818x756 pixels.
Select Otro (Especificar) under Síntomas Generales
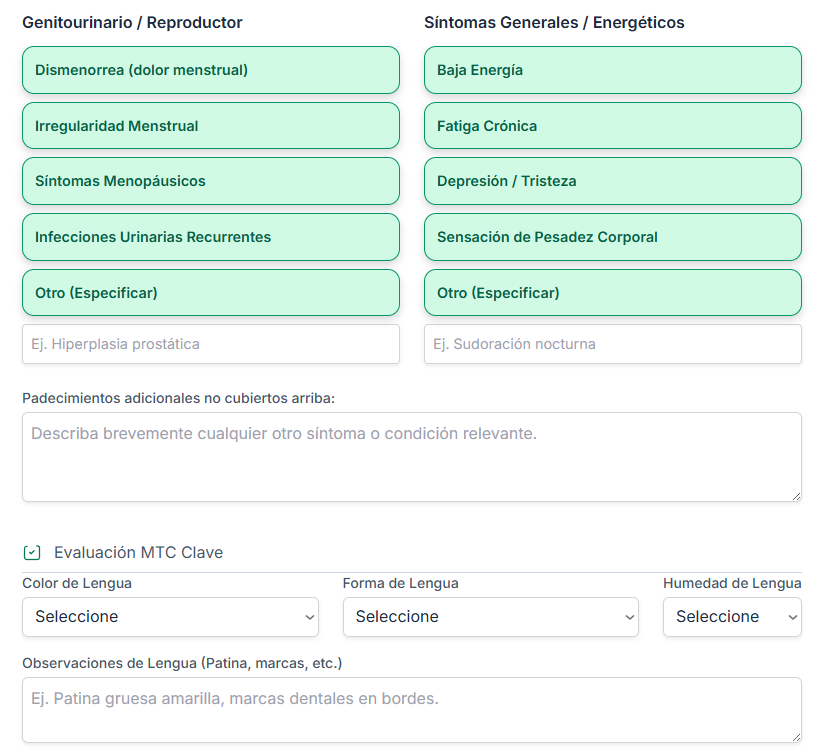(x=612, y=292)
